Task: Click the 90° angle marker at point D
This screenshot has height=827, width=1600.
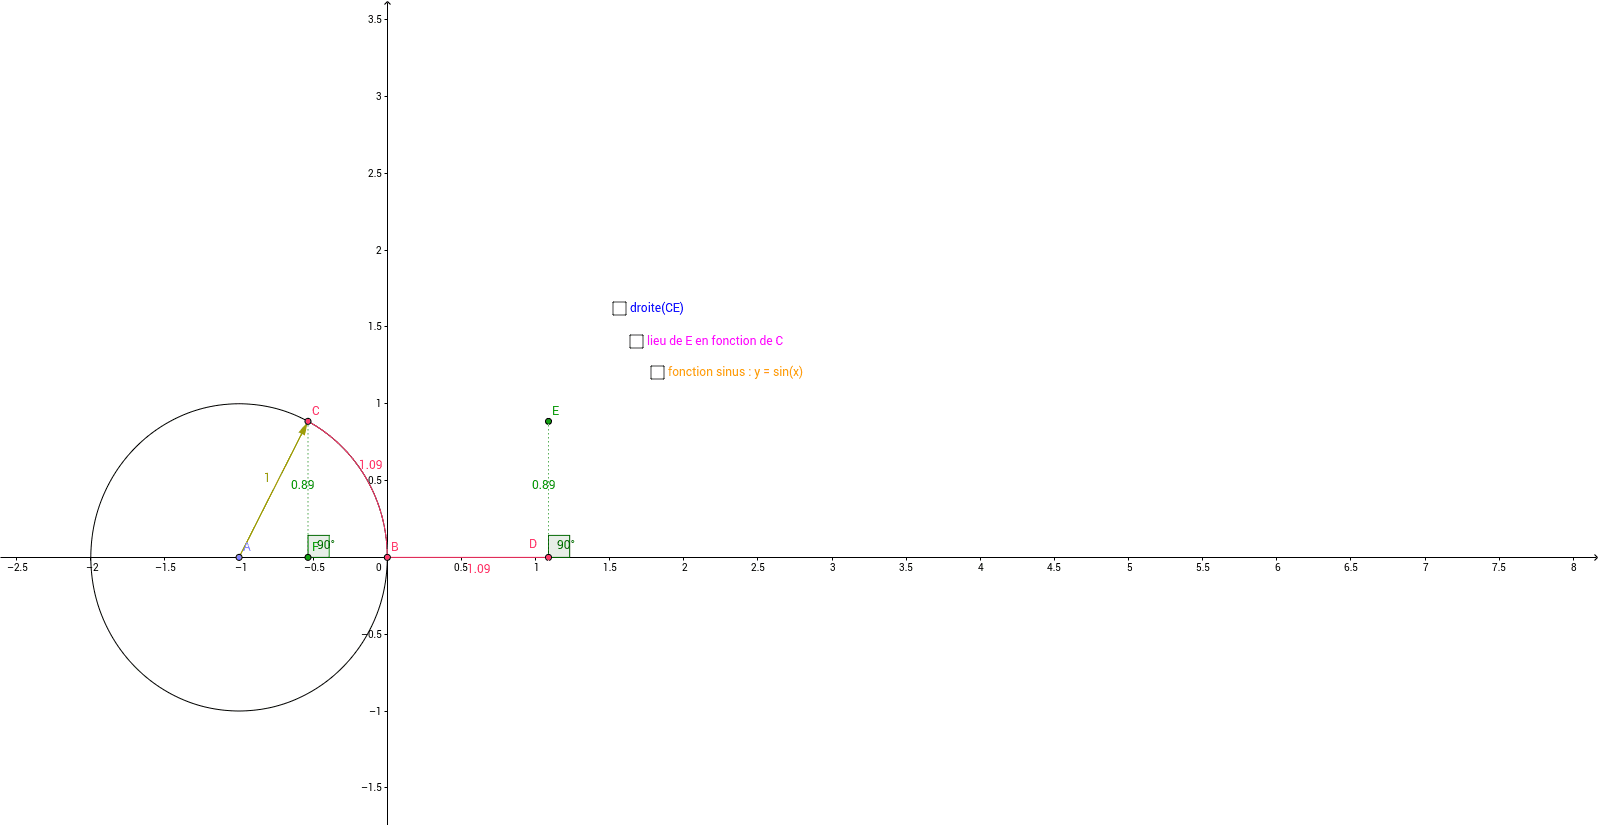Action: (x=559, y=546)
